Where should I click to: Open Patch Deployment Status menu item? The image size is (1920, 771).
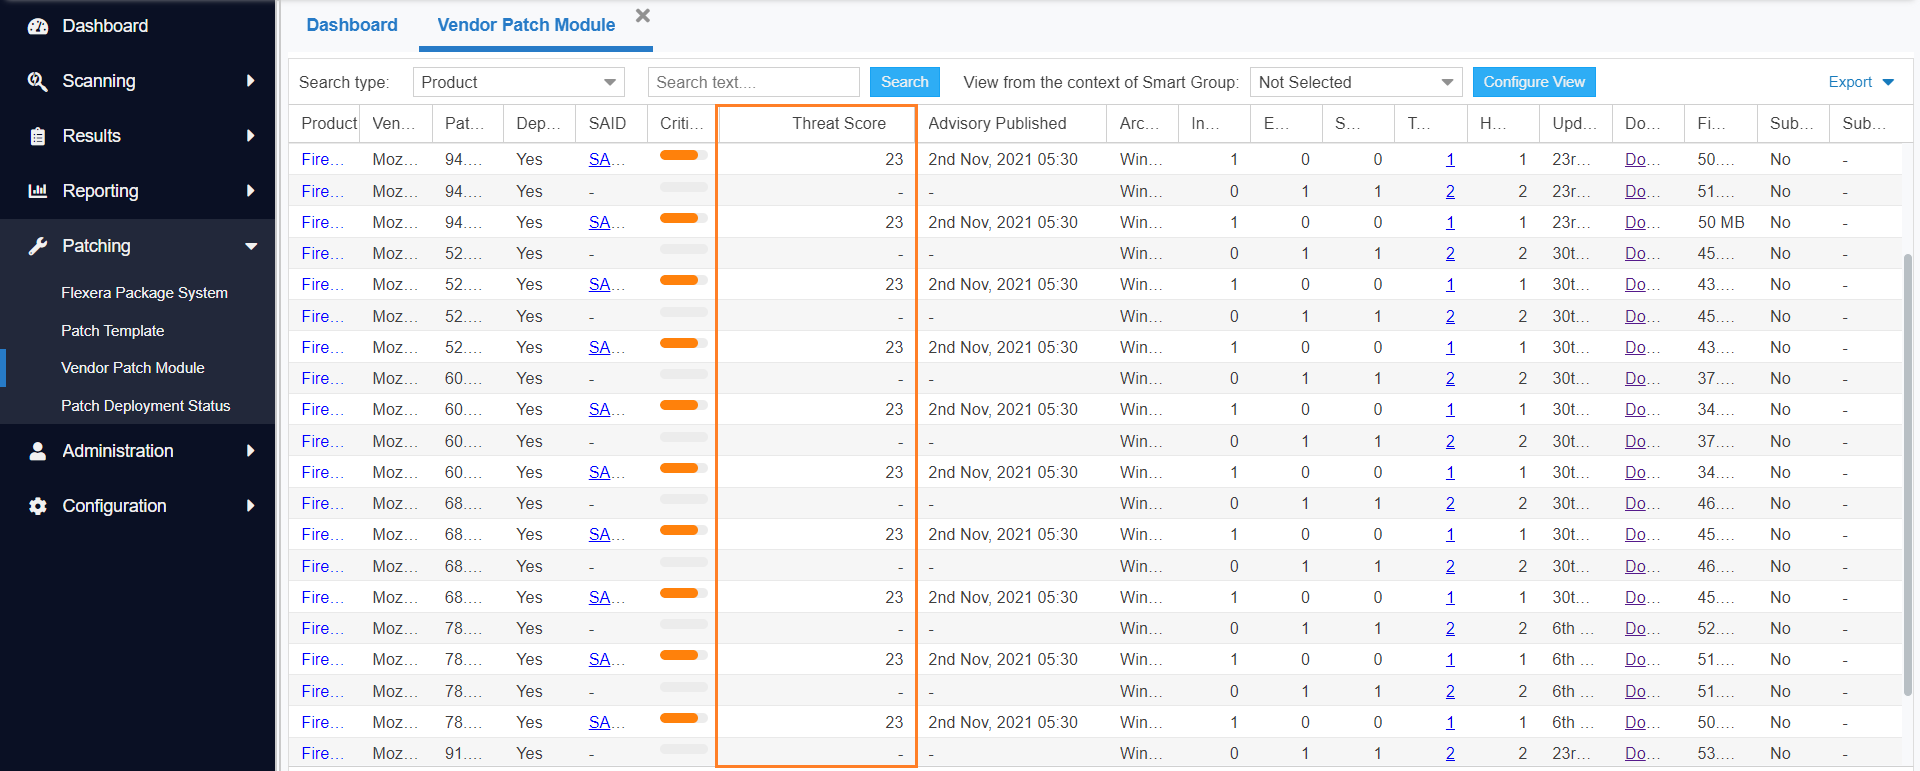(145, 406)
